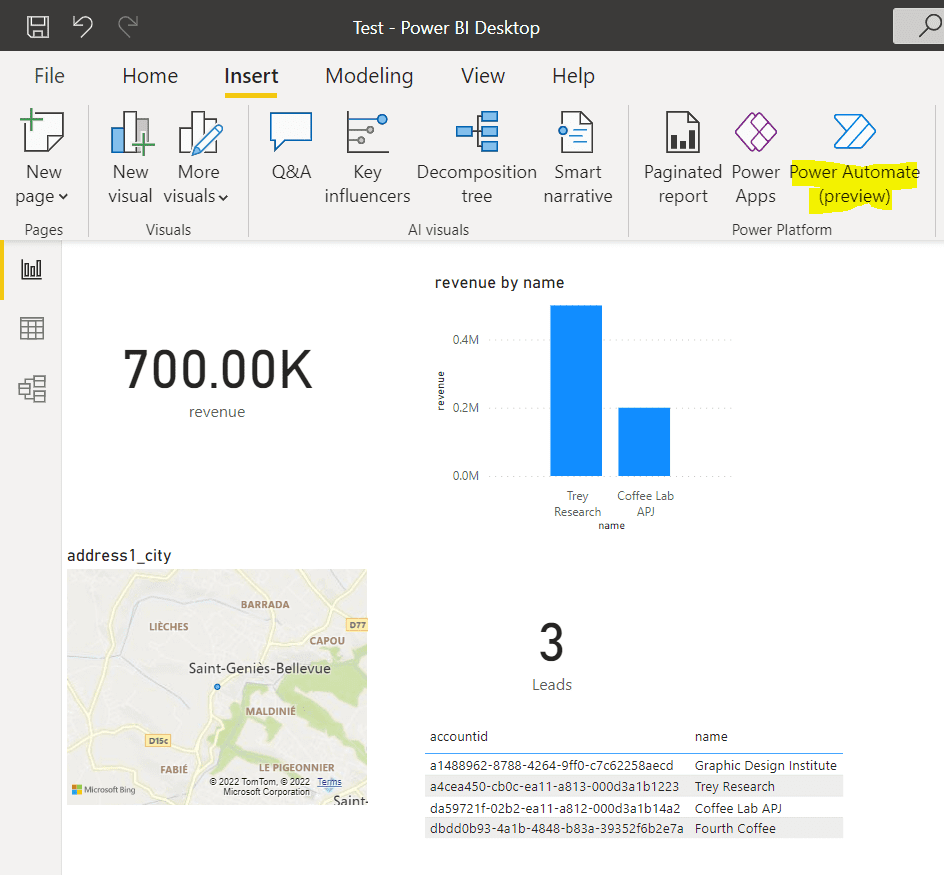Insert a Paginated report visual
Screen dimensions: 944x875
683,158
